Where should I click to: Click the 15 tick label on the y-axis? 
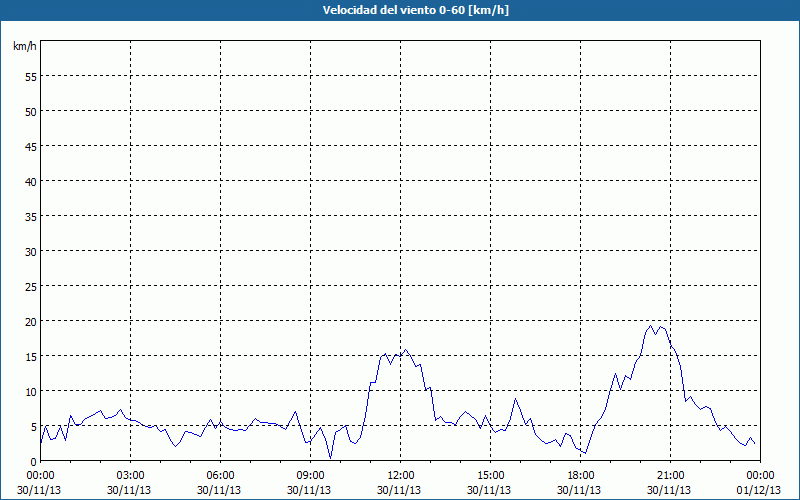click(31, 357)
